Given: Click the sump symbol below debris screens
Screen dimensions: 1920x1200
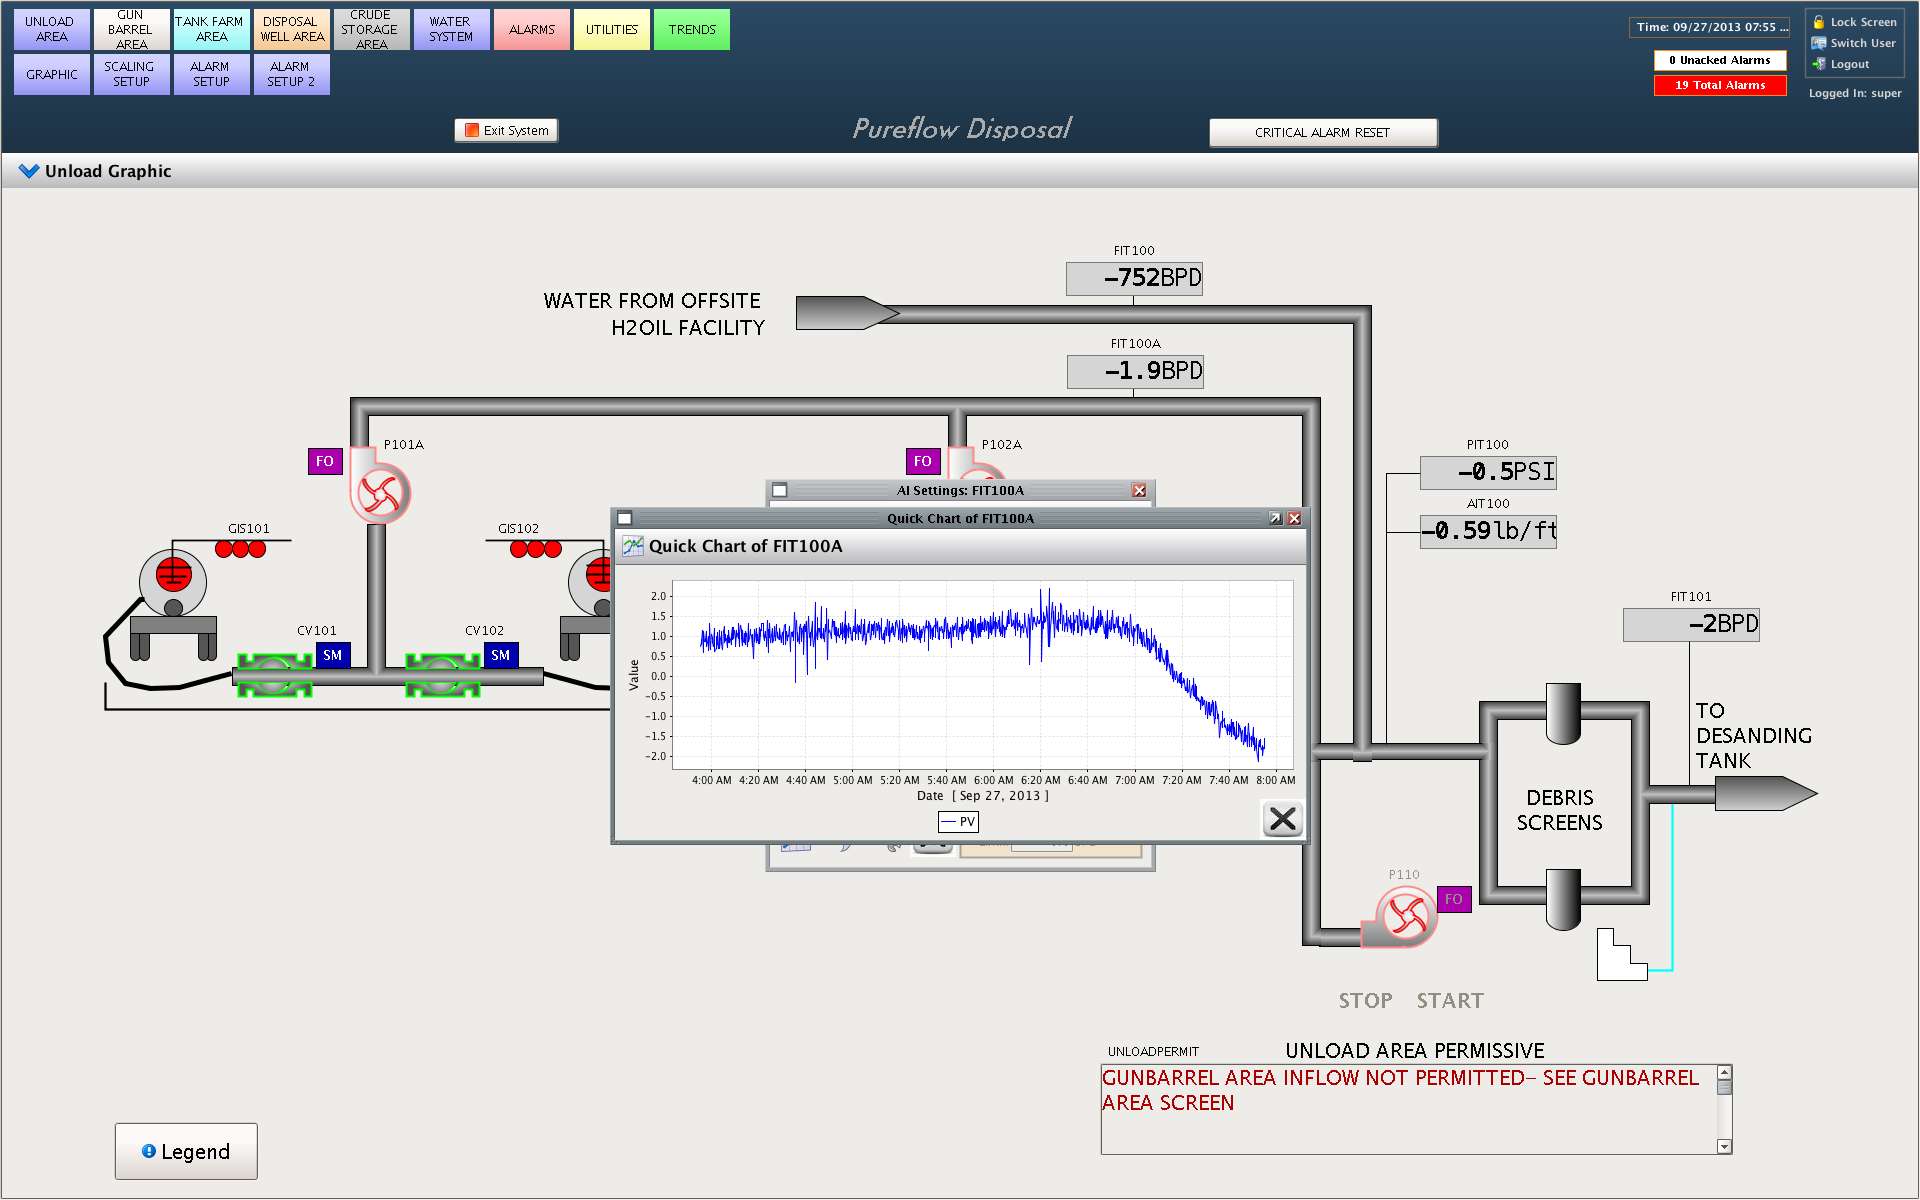Looking at the screenshot, I should pos(1621,955).
